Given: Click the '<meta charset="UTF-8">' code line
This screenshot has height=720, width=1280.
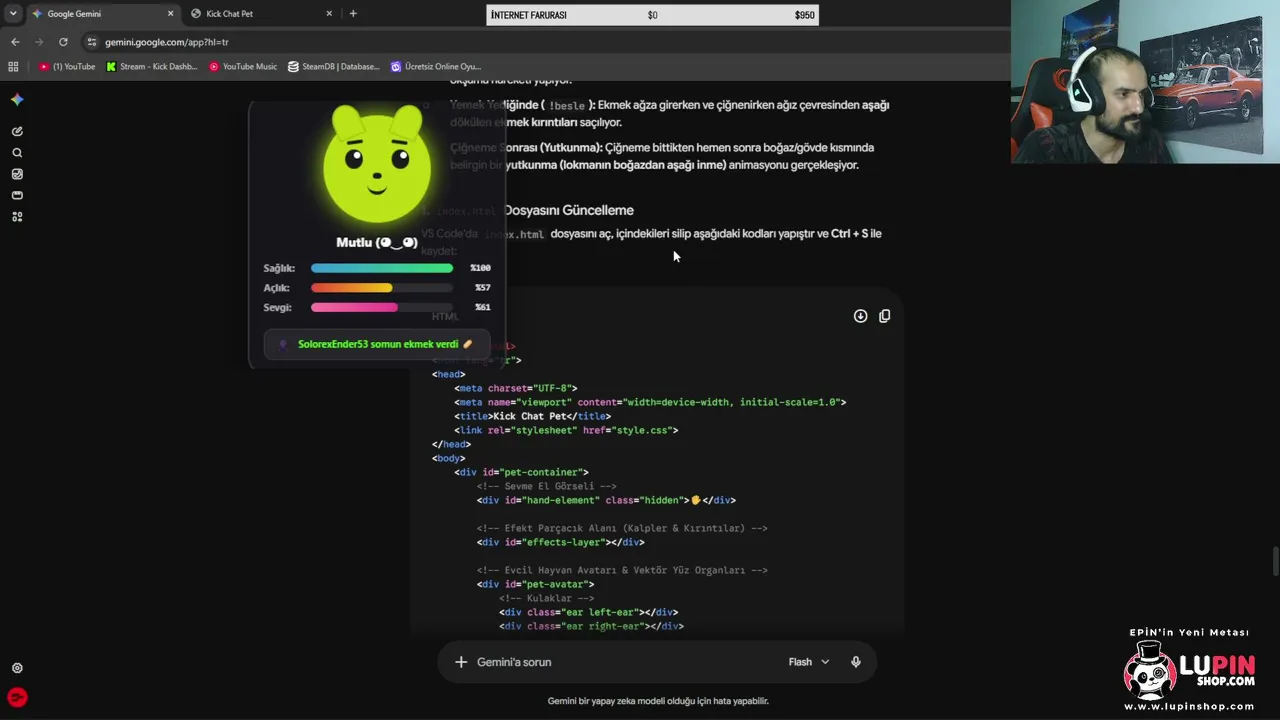Looking at the screenshot, I should point(515,388).
